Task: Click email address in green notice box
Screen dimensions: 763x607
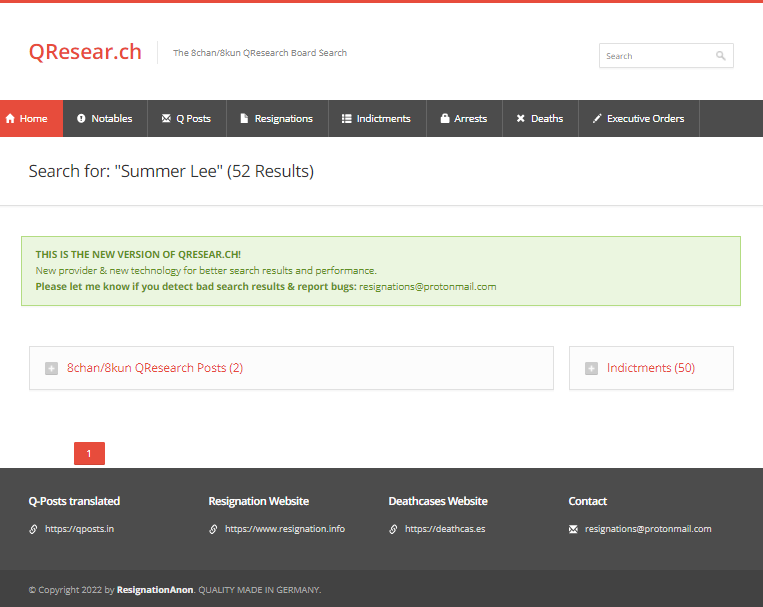Action: tap(428, 287)
